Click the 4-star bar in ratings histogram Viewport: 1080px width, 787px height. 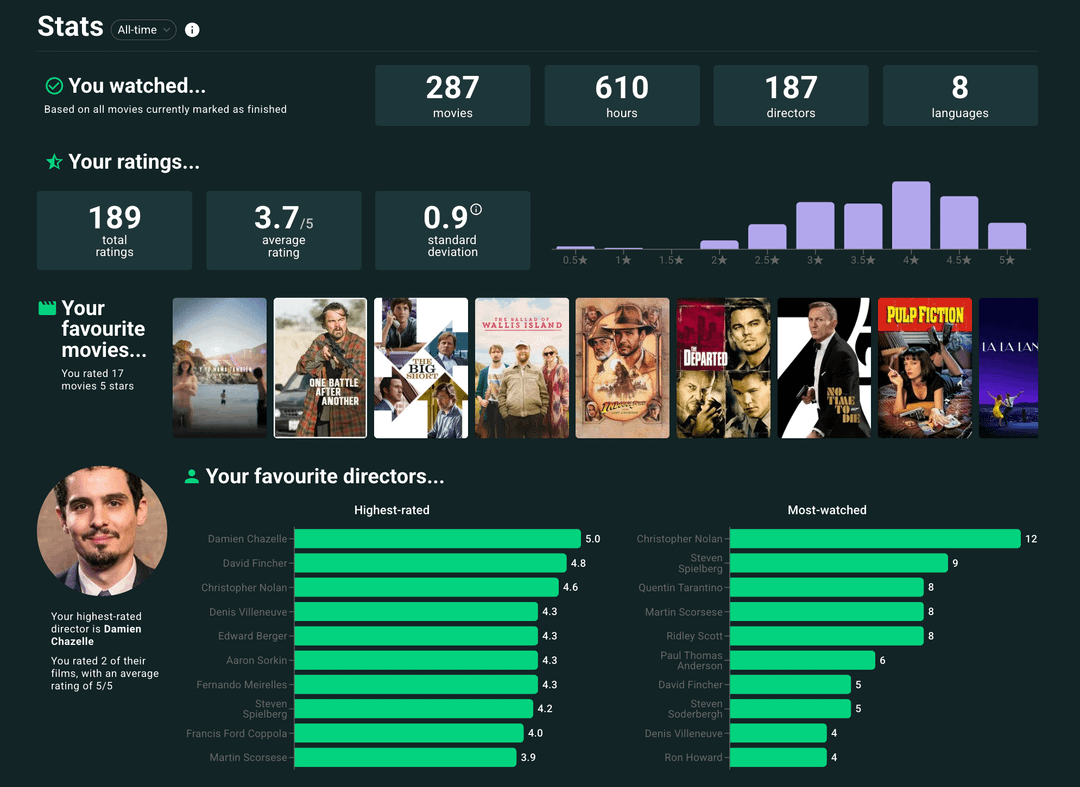tap(911, 215)
